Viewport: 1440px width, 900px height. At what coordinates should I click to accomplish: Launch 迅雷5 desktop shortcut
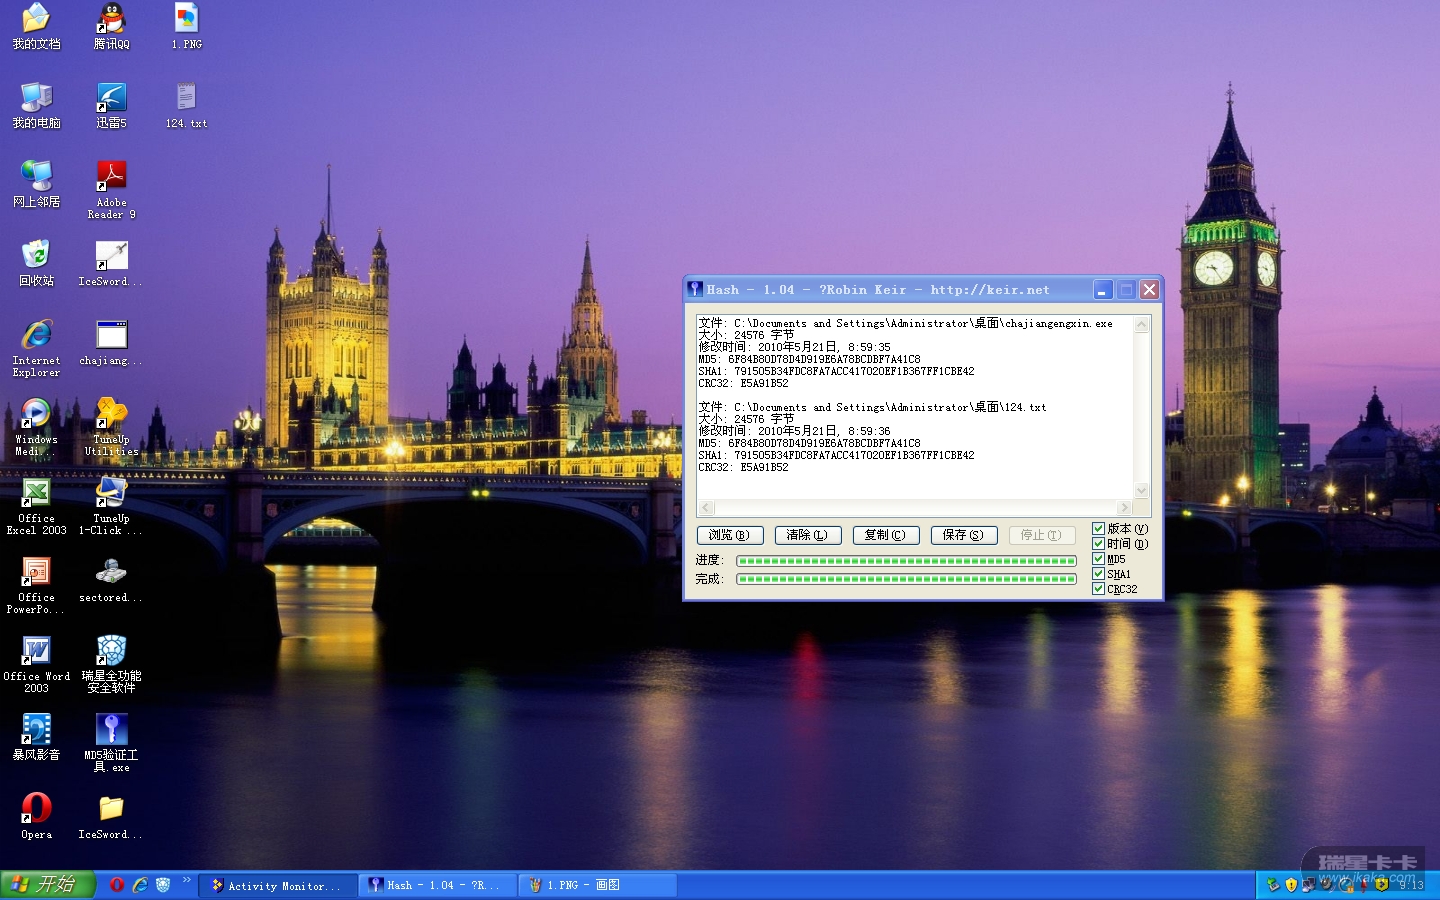coord(111,105)
